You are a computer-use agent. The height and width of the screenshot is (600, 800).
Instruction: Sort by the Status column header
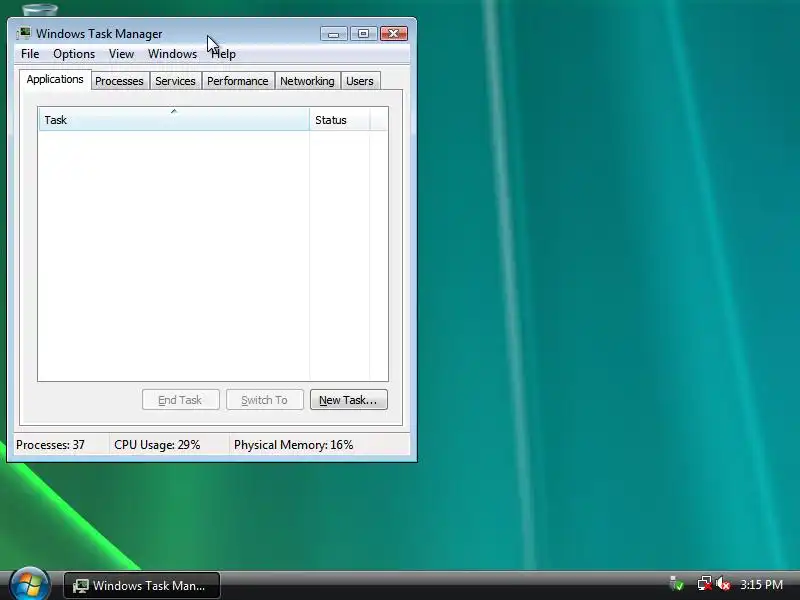[339, 119]
